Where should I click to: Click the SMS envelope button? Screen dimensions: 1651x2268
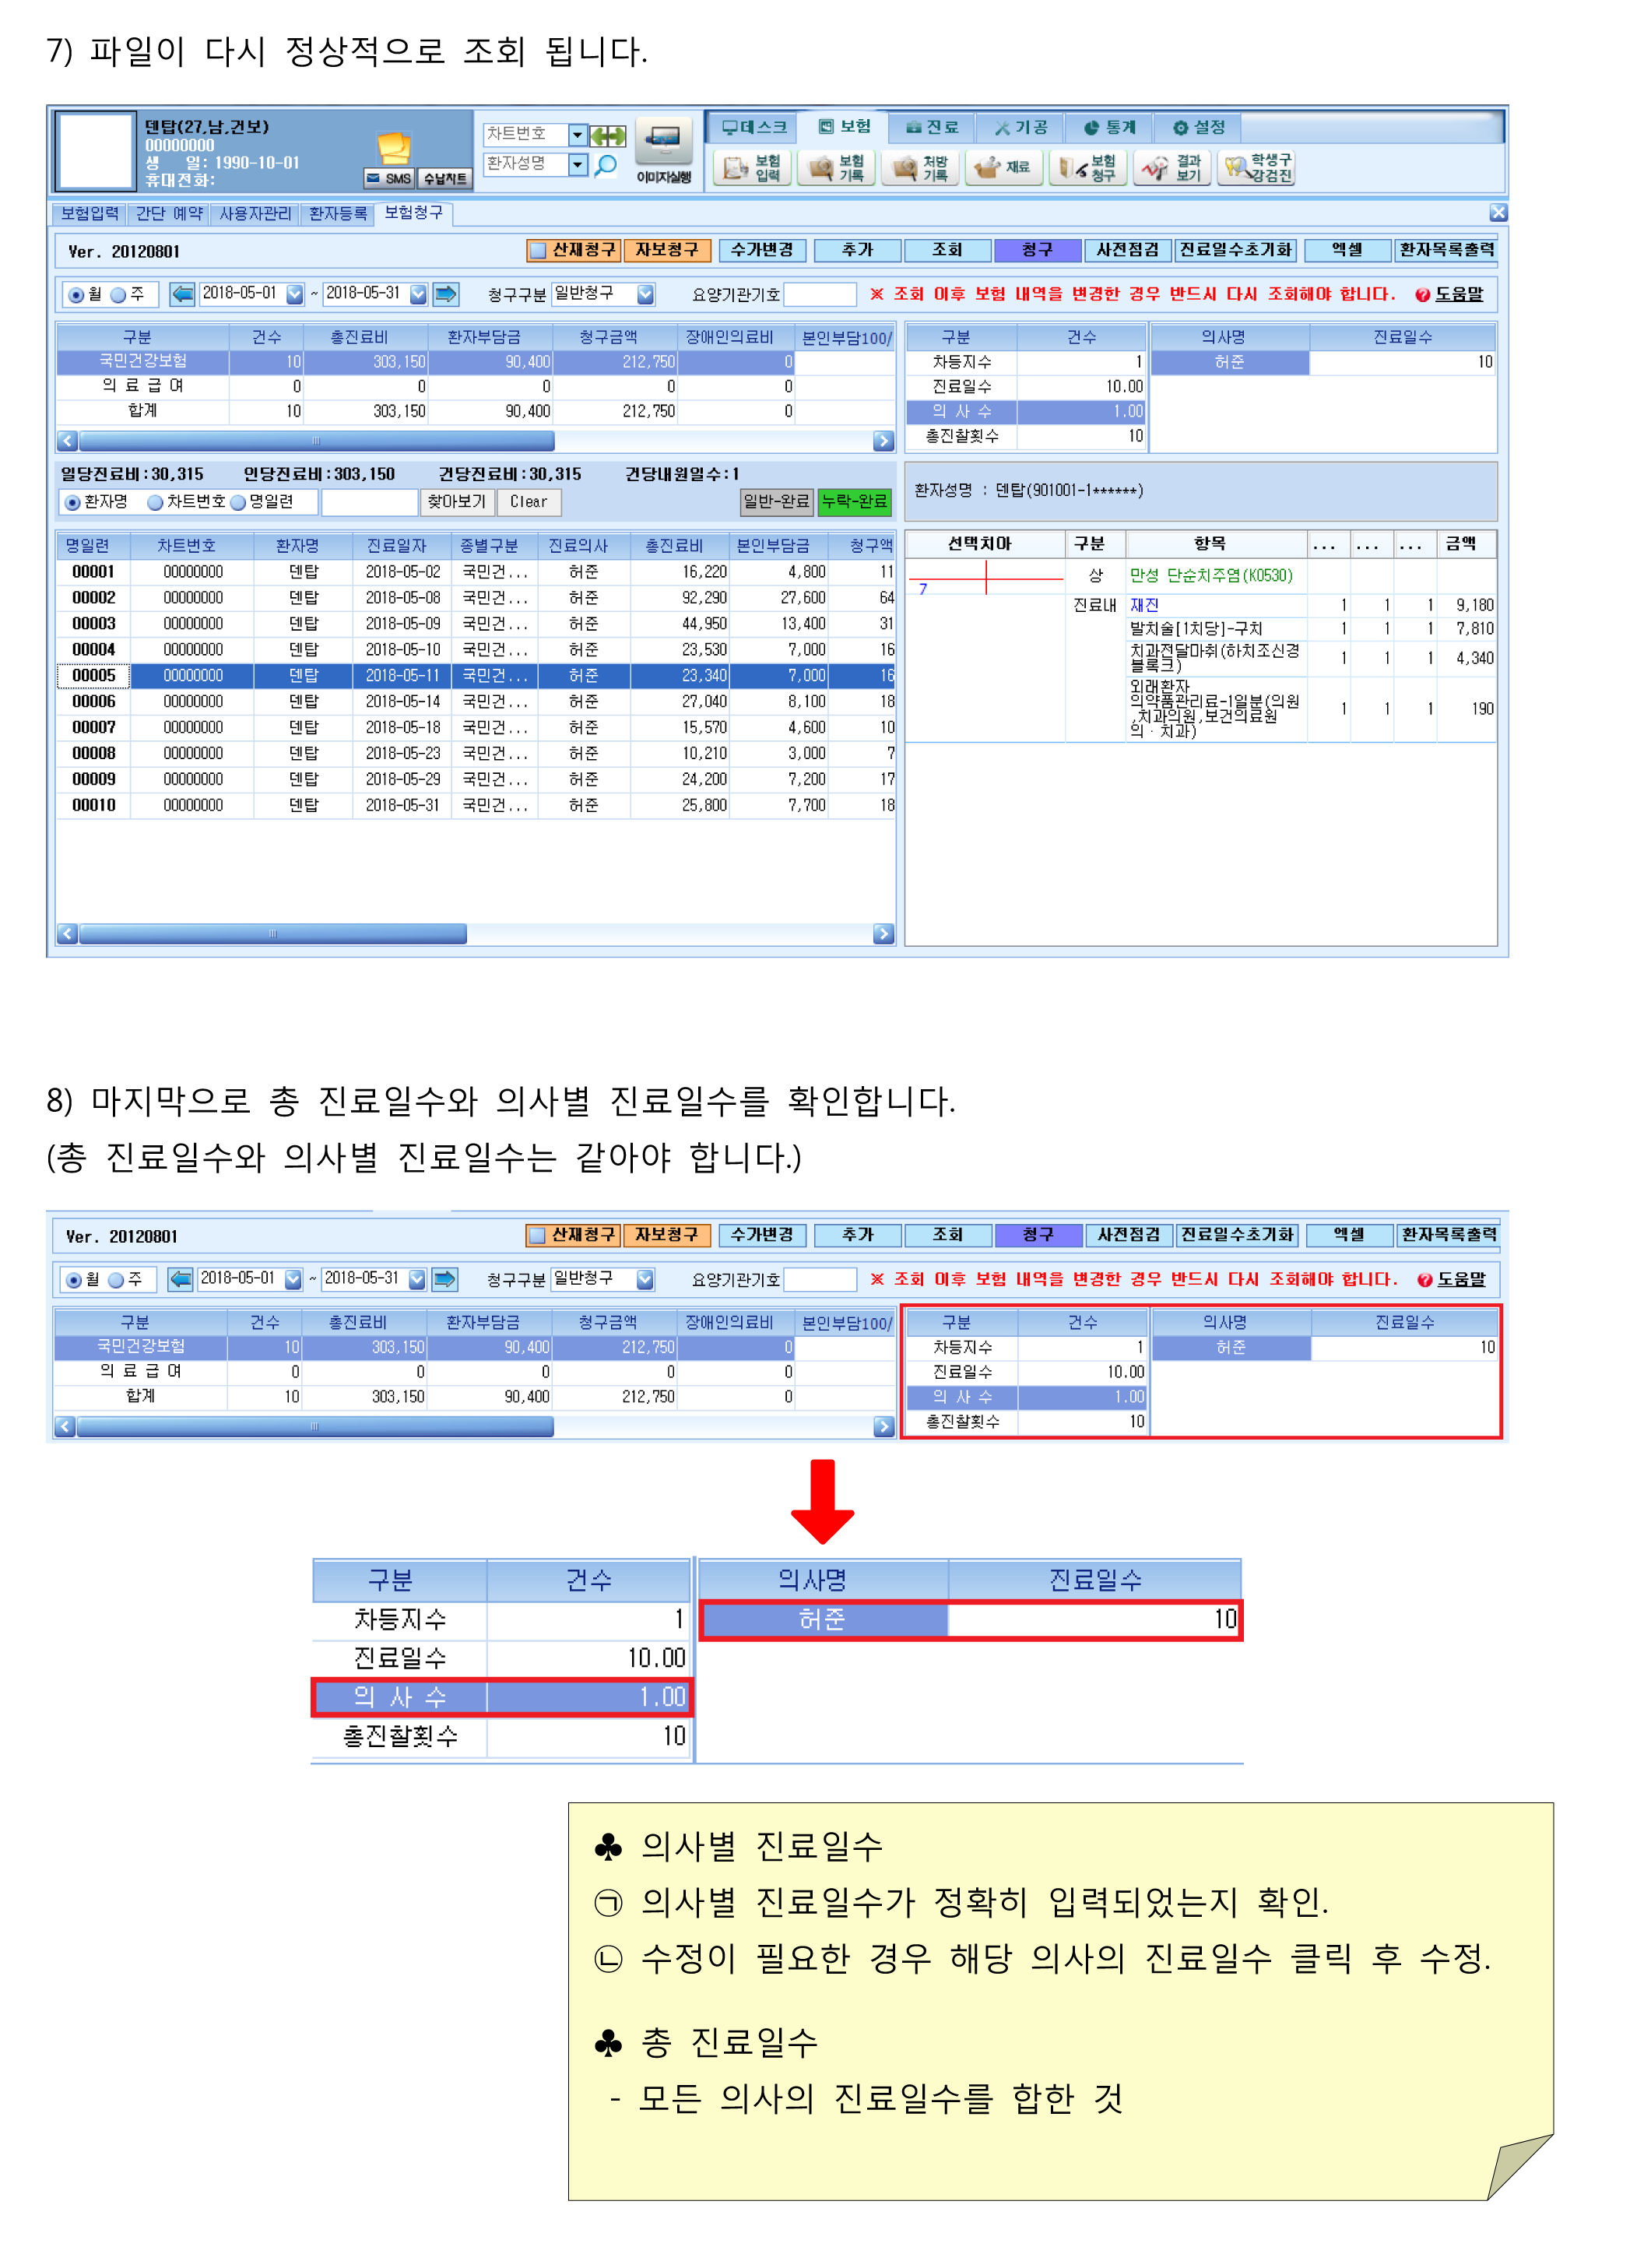389,178
